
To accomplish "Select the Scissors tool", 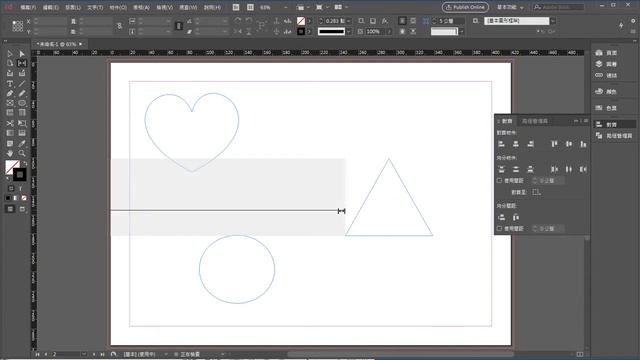I will tap(10, 123).
